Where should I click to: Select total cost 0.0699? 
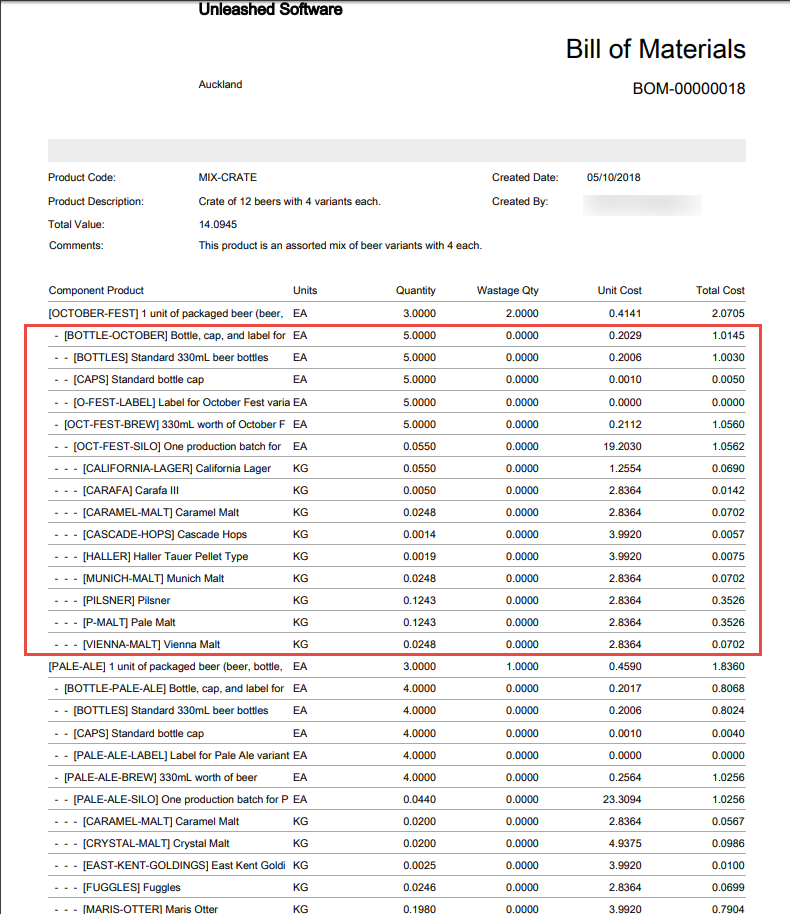(728, 888)
